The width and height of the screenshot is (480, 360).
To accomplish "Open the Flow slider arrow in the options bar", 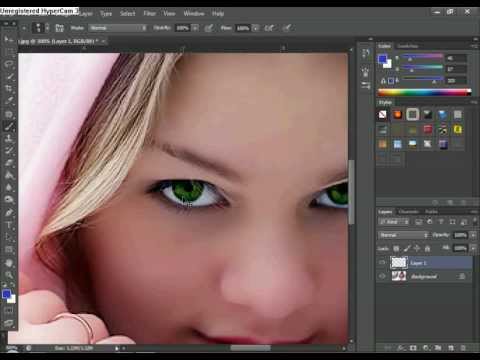I will [255, 28].
